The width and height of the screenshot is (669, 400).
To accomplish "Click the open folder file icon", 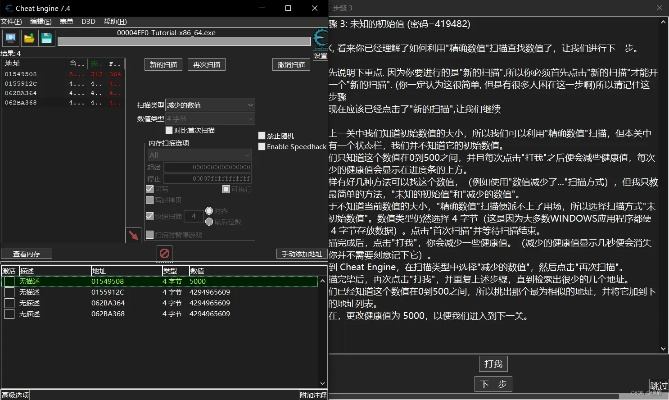I will (x=28, y=38).
